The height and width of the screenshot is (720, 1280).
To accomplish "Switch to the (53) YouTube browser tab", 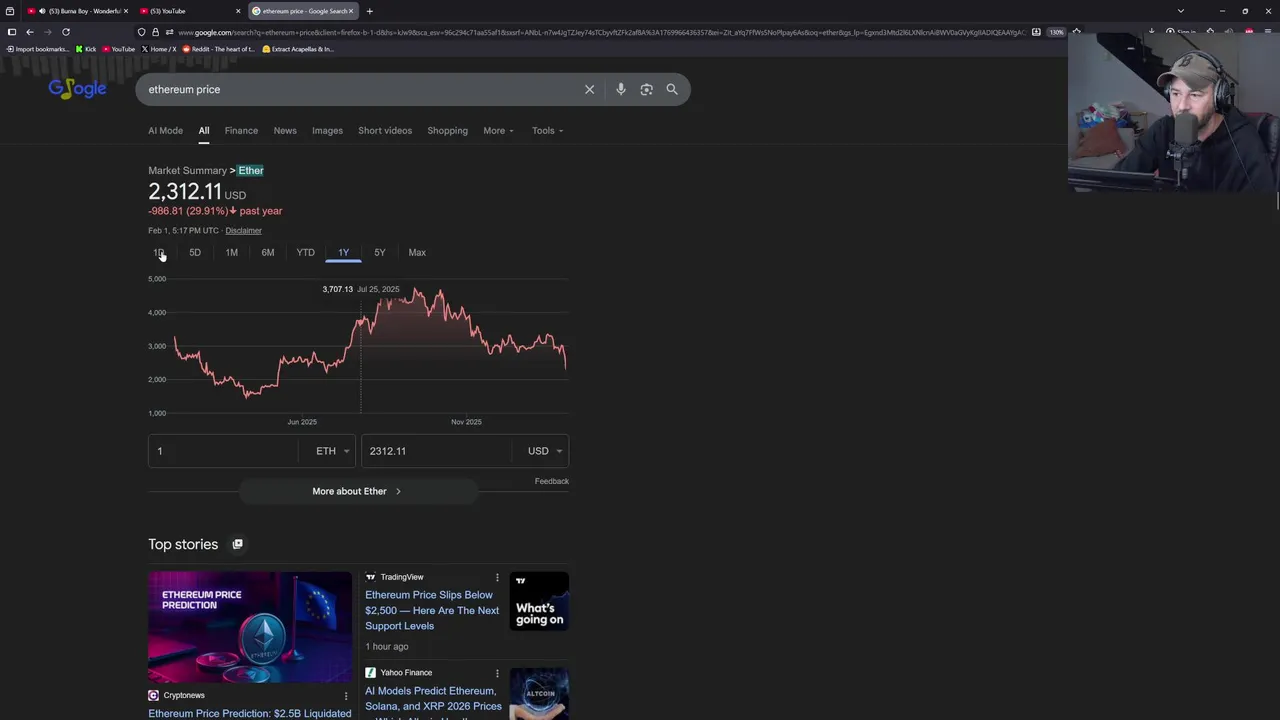I will coord(190,11).
